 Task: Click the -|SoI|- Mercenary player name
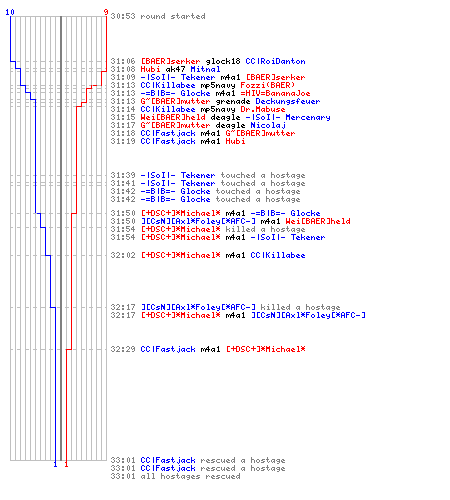coord(288,117)
